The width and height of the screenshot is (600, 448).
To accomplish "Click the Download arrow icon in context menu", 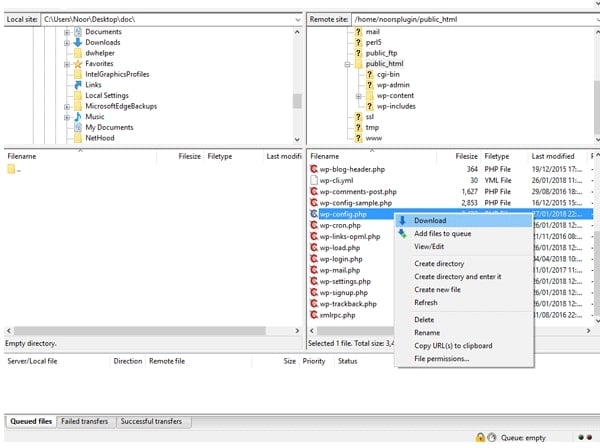I will (402, 220).
